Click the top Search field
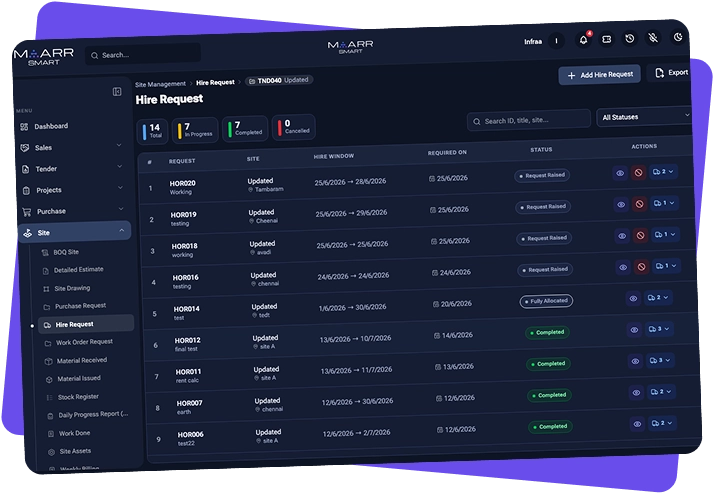Viewport: 715px width, 494px height. click(x=143, y=54)
